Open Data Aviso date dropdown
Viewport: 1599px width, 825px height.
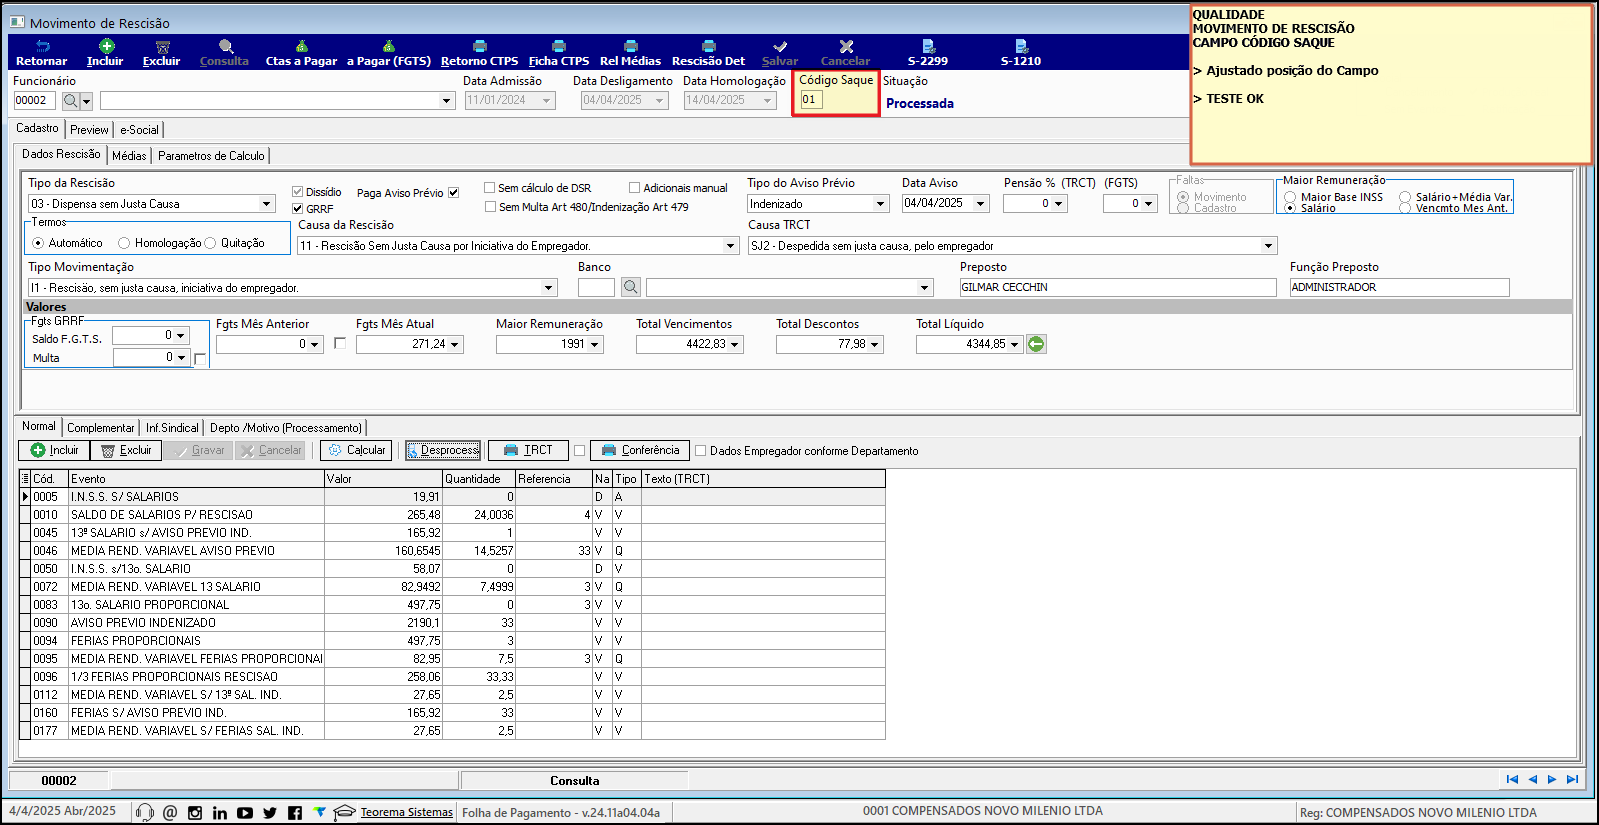click(x=981, y=204)
